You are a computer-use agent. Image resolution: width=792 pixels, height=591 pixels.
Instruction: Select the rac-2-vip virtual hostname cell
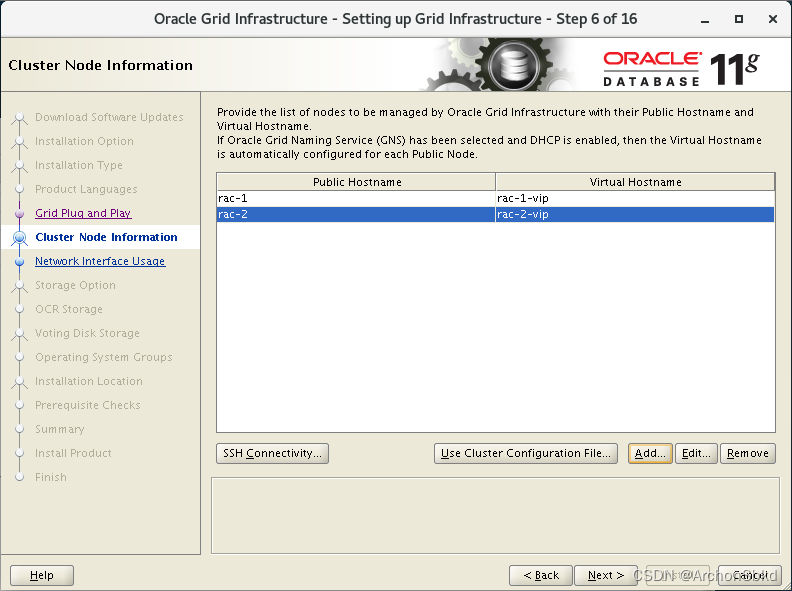(x=635, y=214)
